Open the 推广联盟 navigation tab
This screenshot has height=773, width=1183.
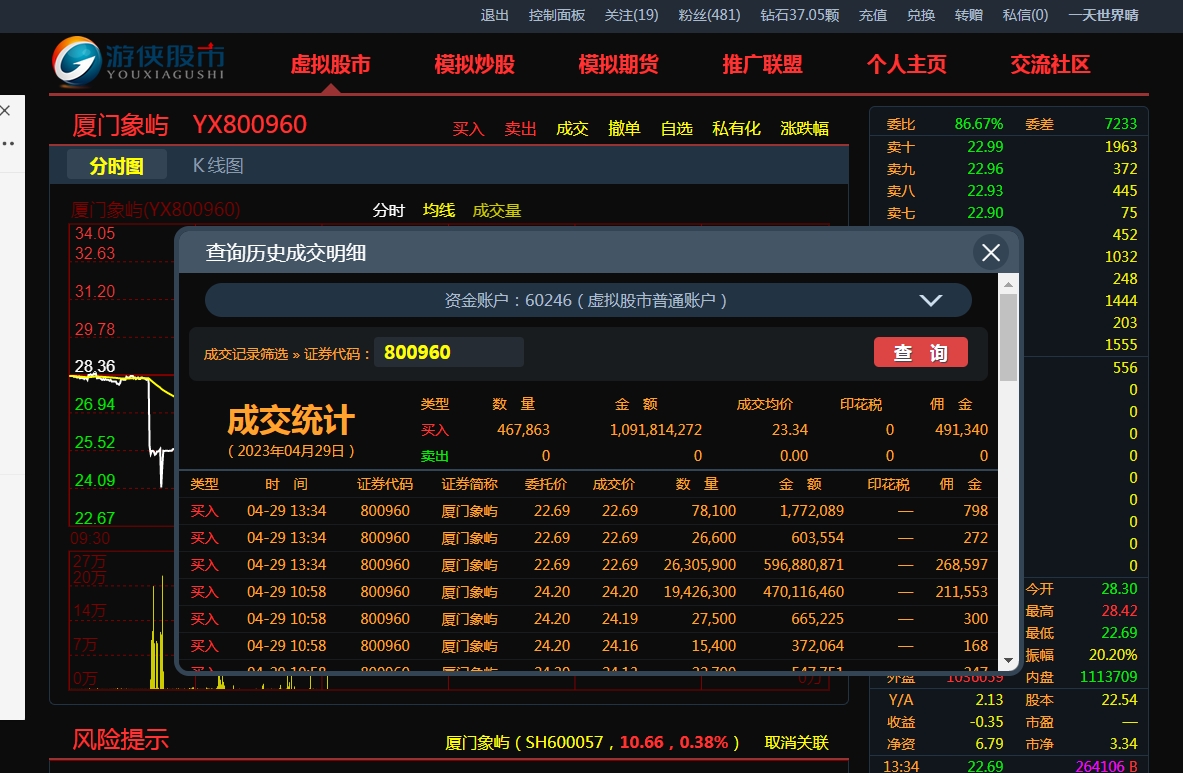coord(762,65)
